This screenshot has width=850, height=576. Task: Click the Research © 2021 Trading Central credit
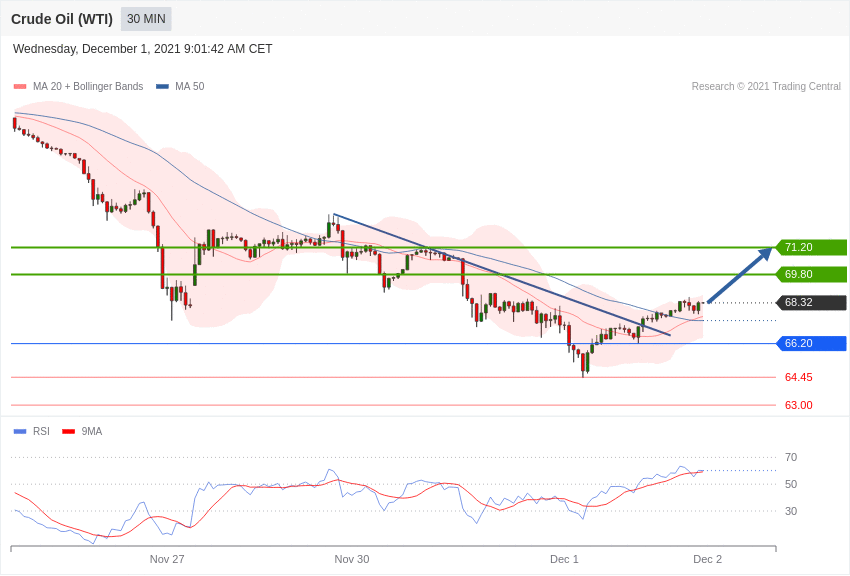point(766,87)
